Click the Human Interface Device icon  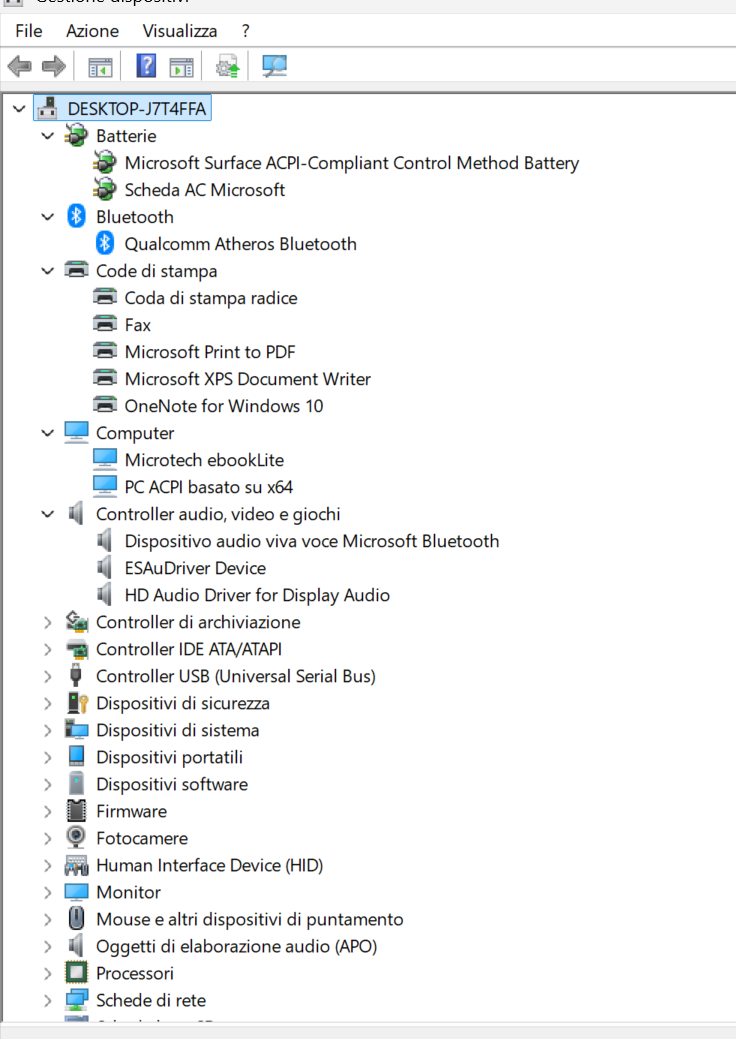[x=76, y=865]
